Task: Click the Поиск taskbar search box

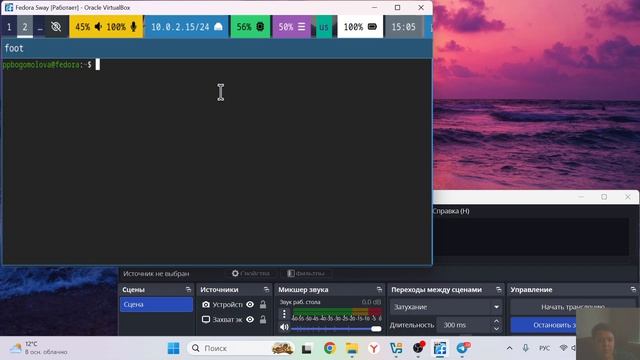Action: tap(241, 348)
